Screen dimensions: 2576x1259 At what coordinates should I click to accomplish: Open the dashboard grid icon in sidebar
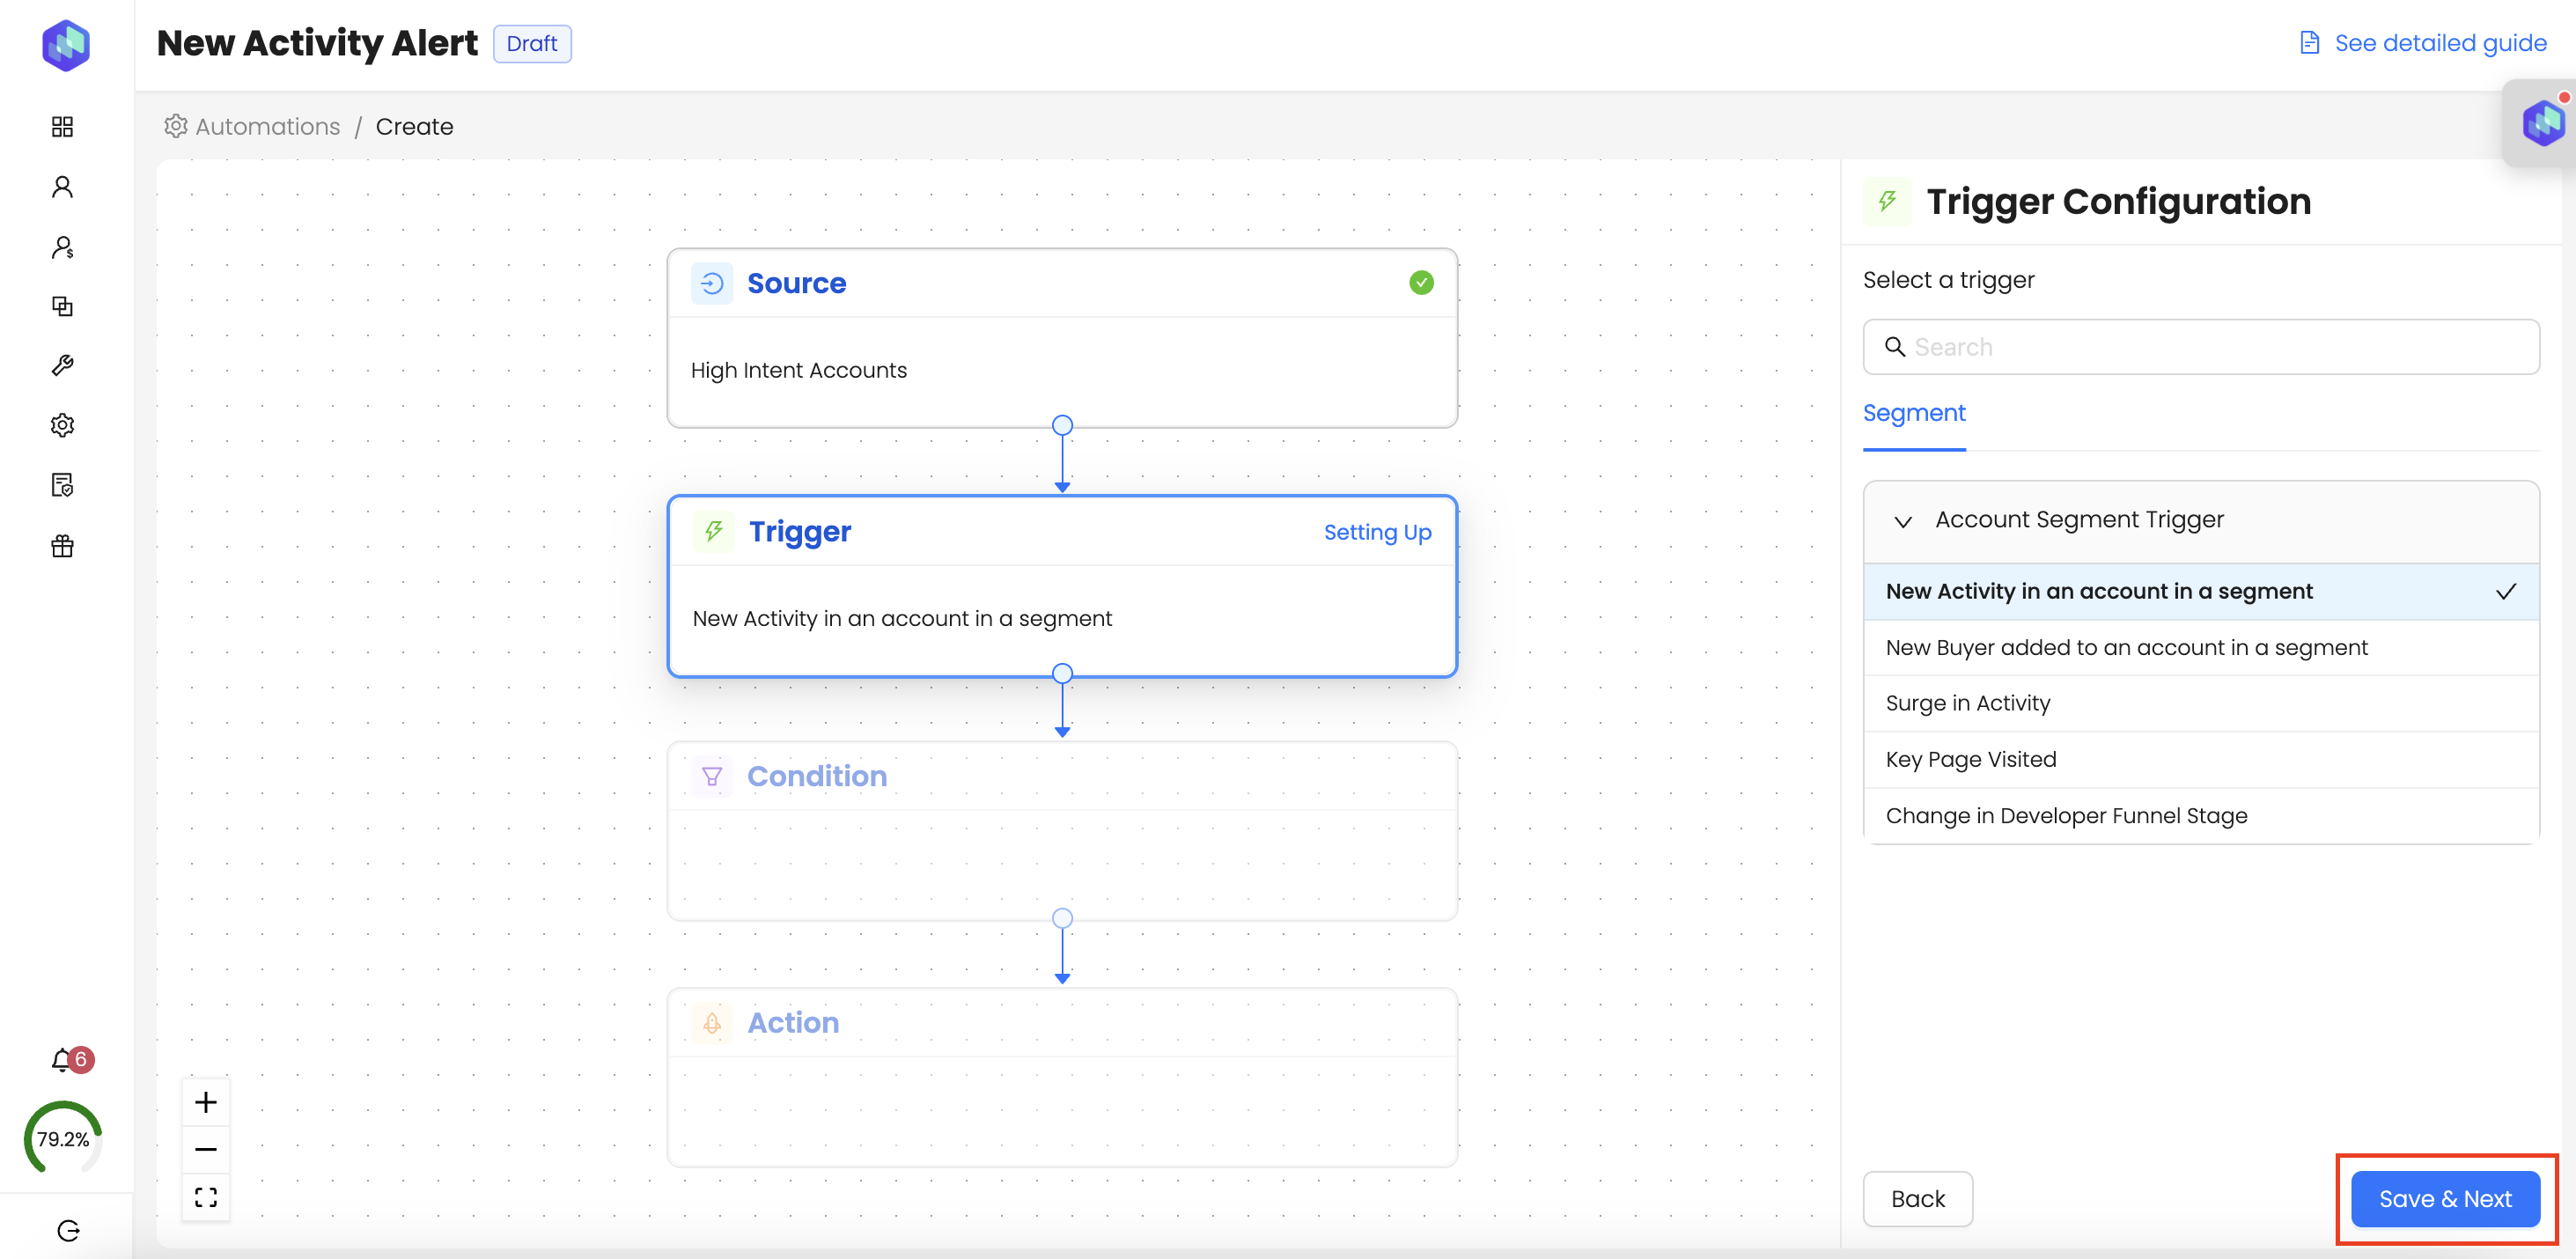[x=62, y=126]
